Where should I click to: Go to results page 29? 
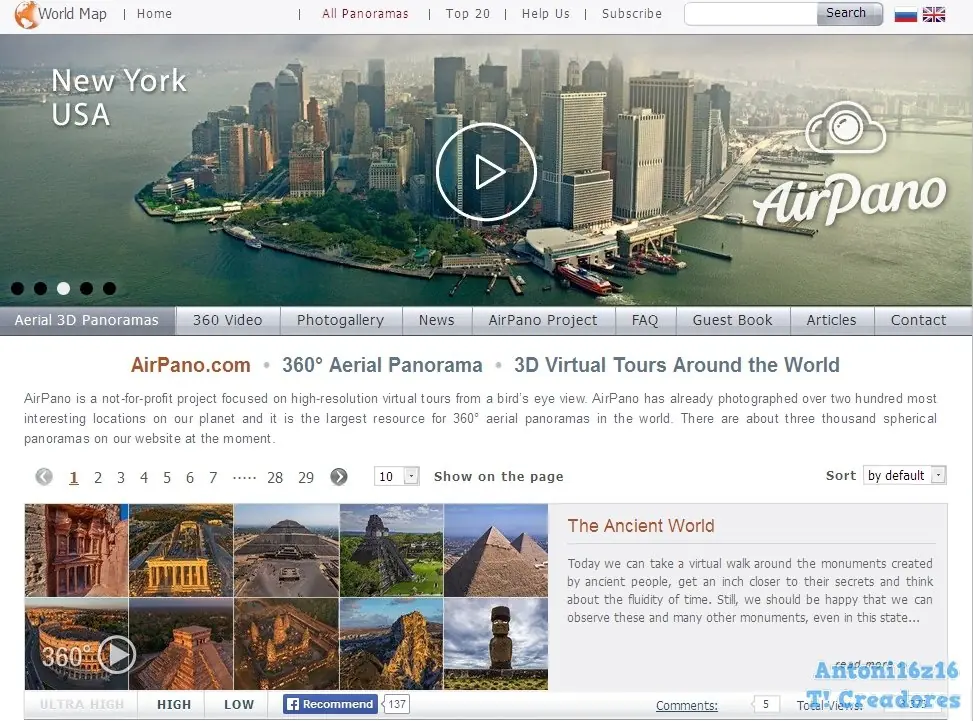[x=306, y=477]
